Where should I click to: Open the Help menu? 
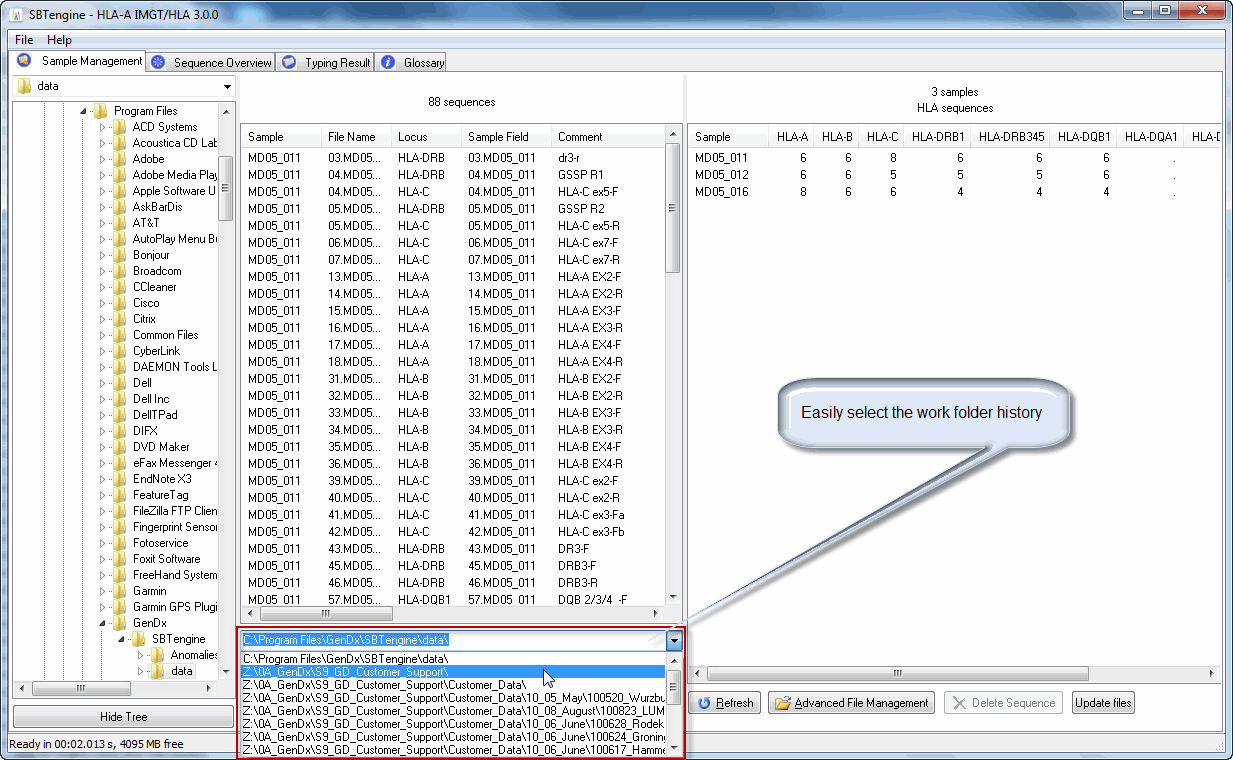[x=60, y=40]
